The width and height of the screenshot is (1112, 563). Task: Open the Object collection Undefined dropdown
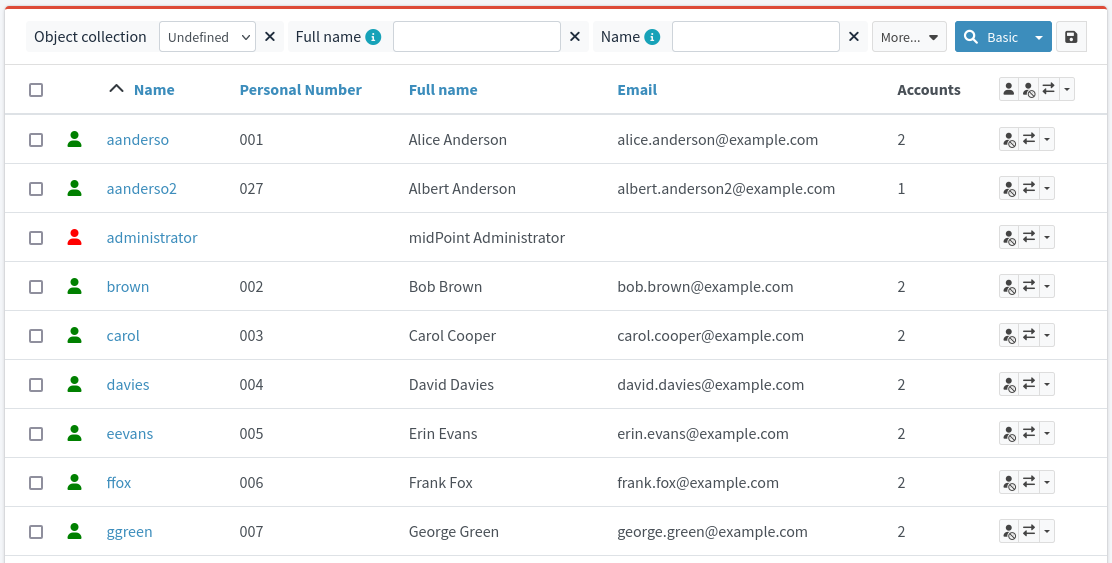coord(207,37)
